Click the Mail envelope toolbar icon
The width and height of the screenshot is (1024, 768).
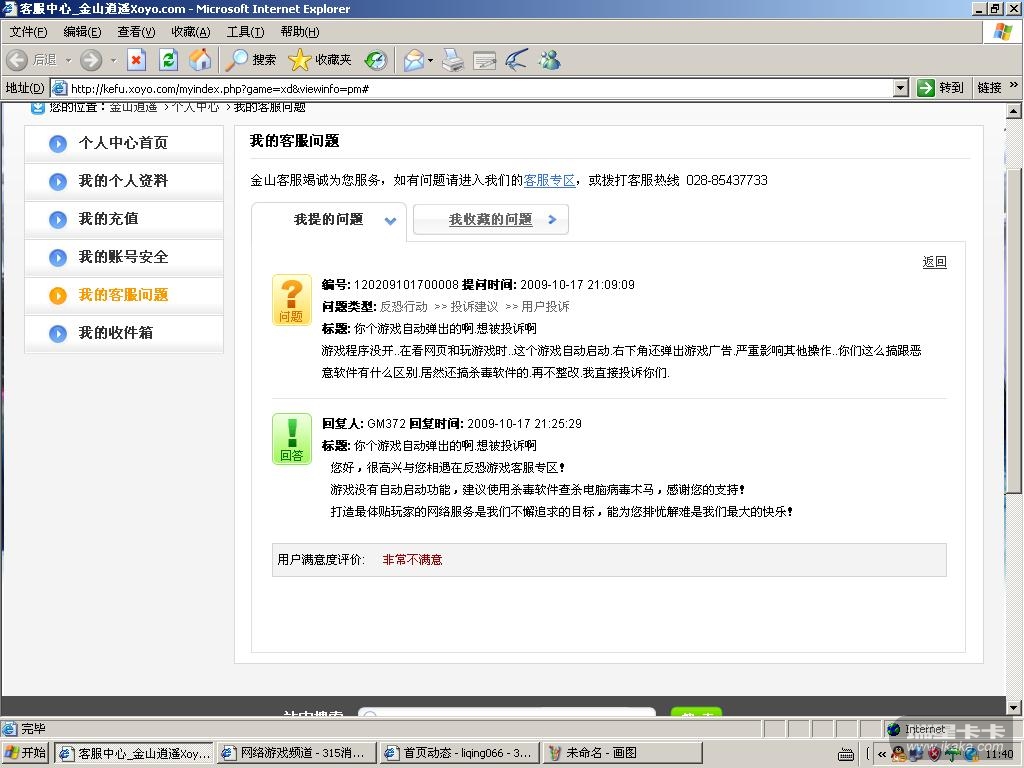tap(413, 60)
